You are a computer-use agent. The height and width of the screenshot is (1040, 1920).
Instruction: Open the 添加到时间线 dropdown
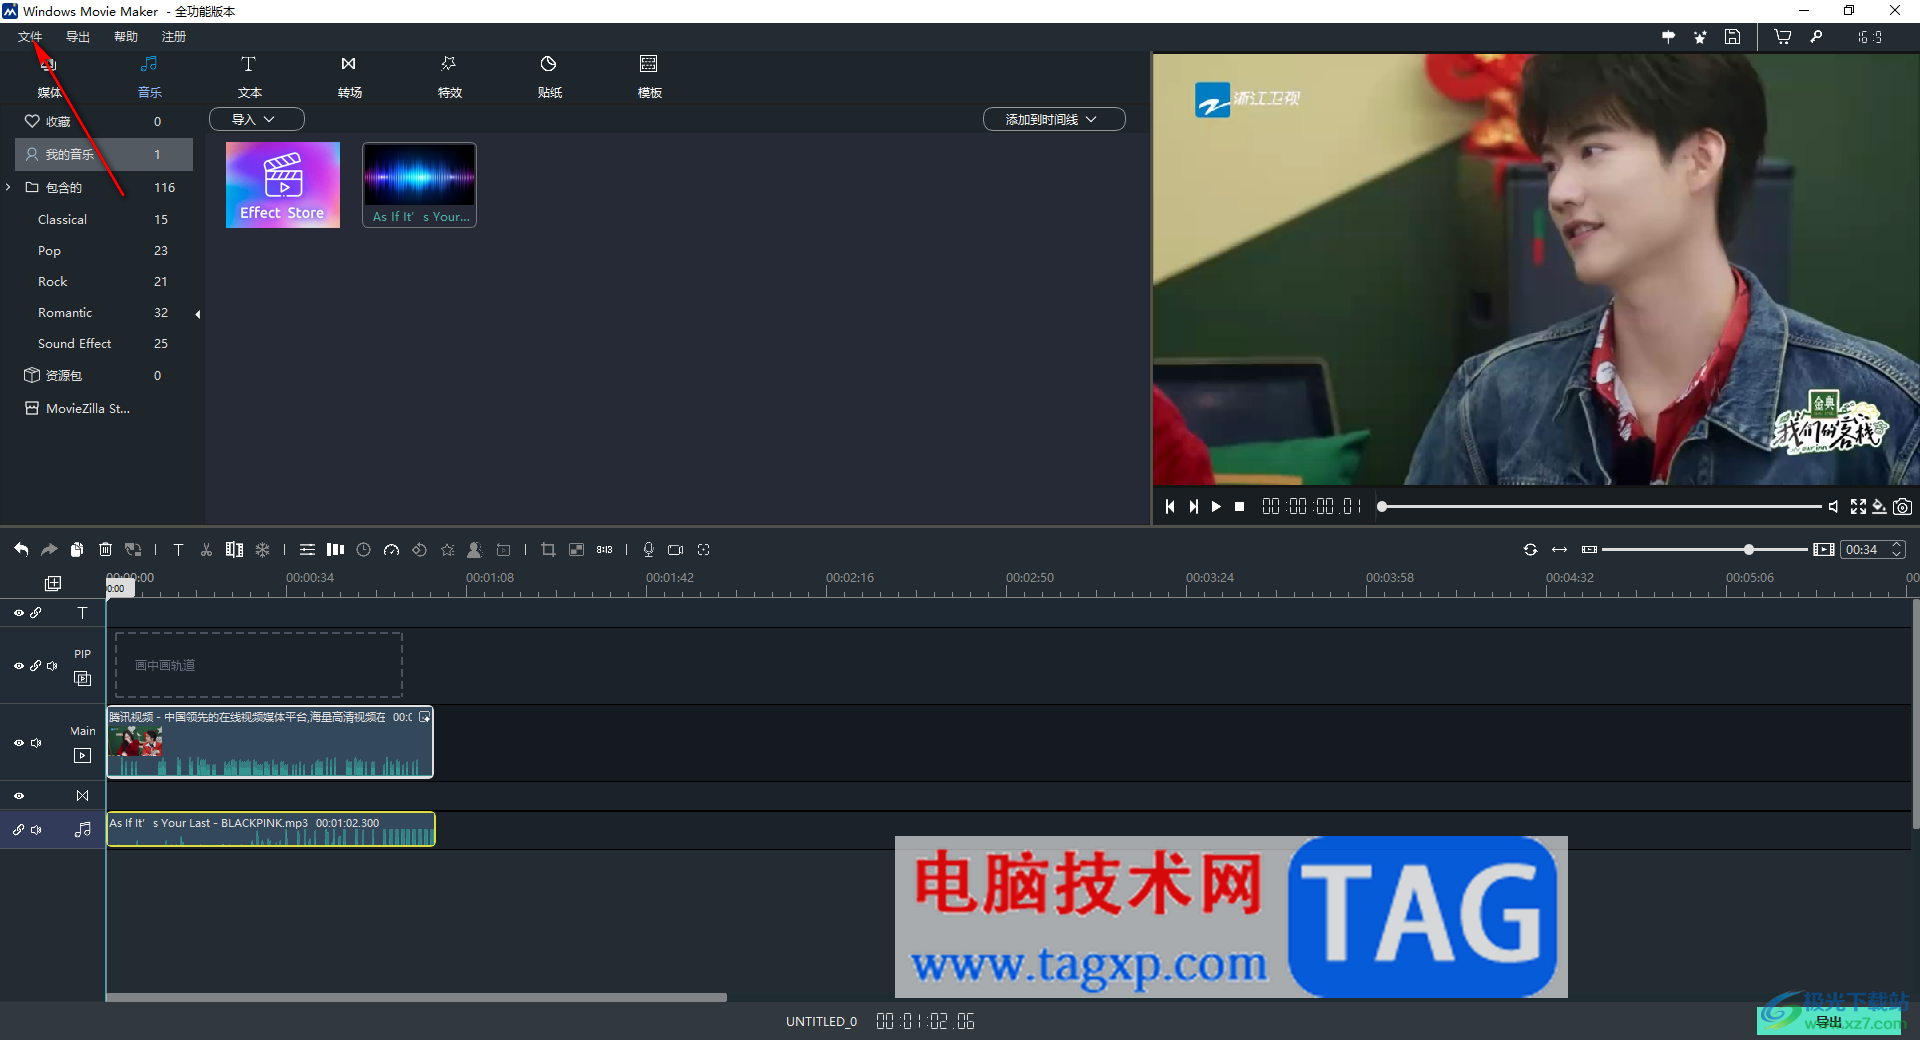[x=1054, y=119]
